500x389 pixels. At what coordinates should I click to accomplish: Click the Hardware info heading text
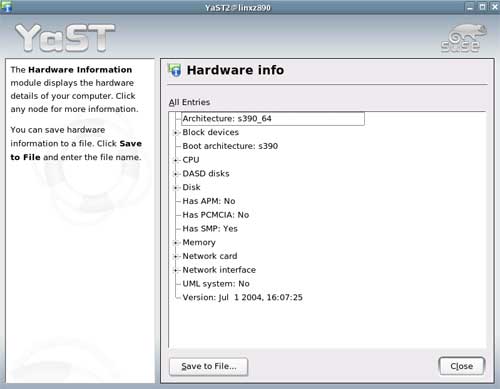[235, 70]
